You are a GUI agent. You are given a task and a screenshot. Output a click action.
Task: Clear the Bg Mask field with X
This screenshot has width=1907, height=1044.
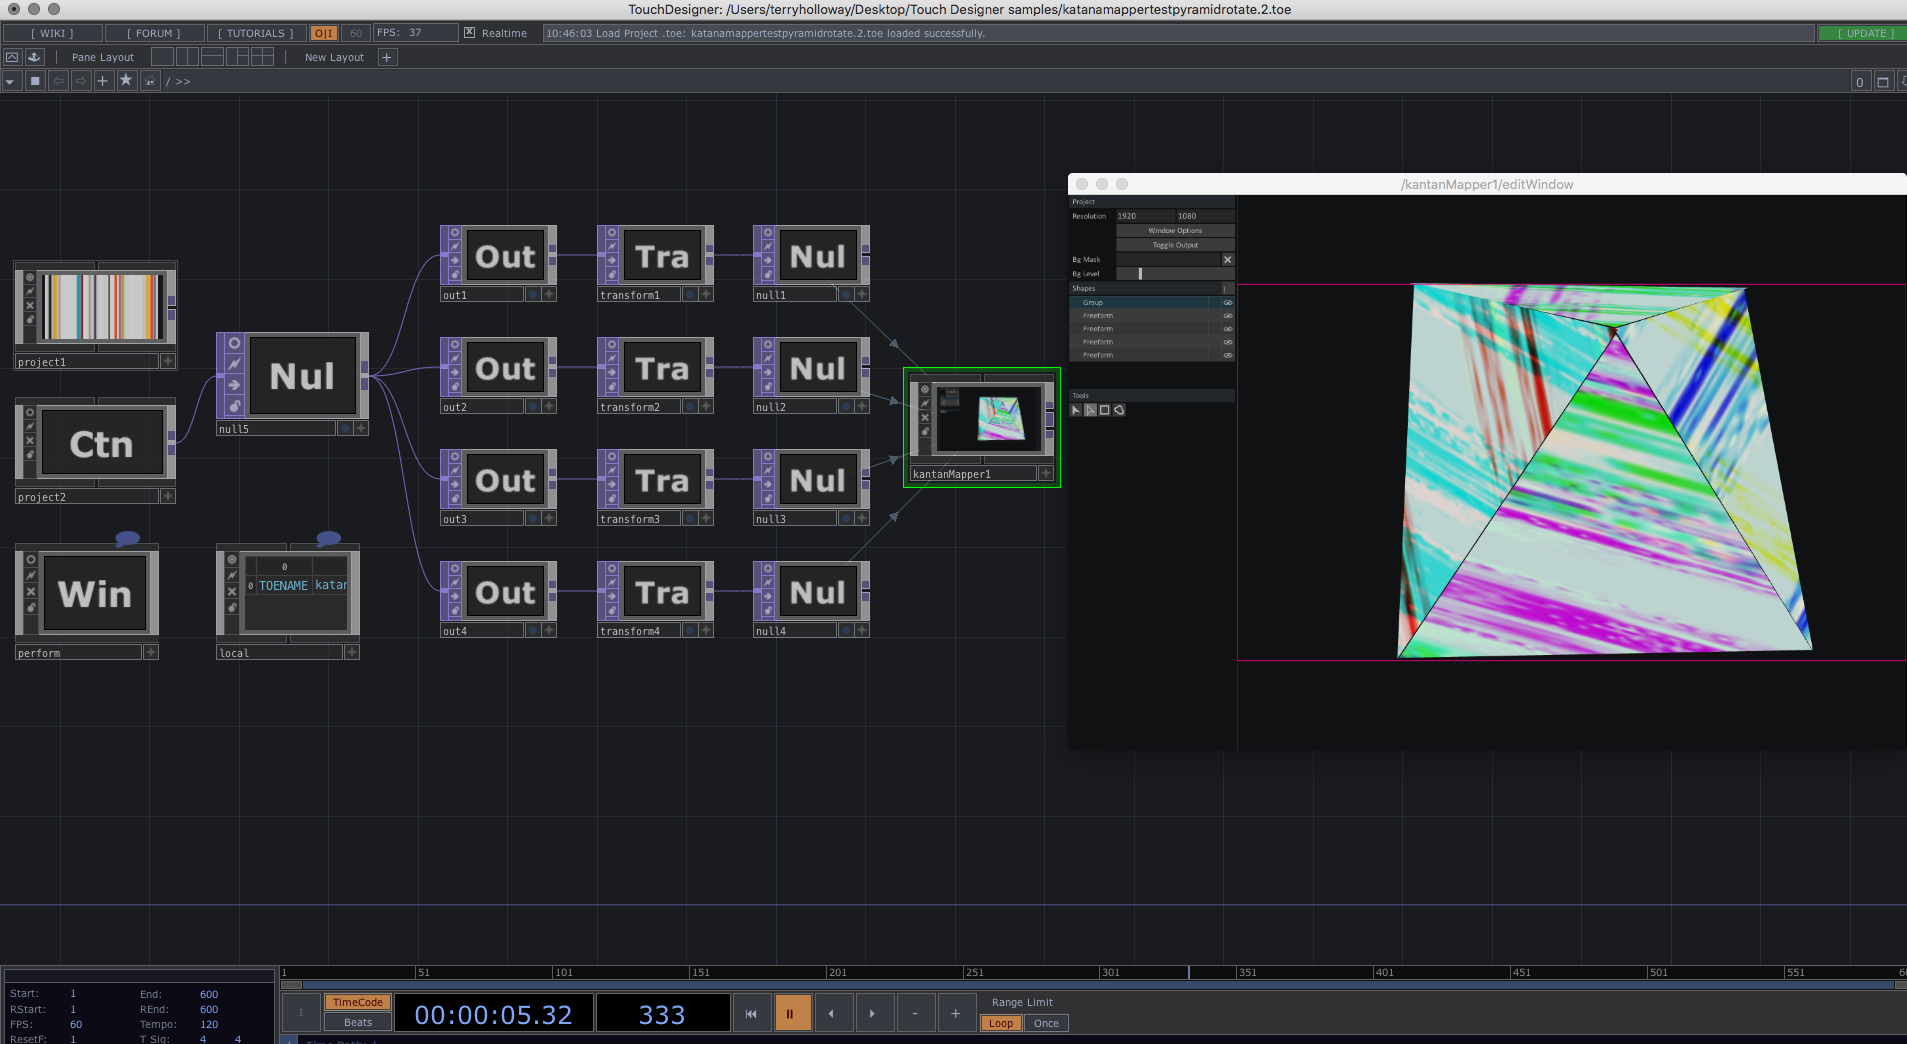pos(1227,259)
